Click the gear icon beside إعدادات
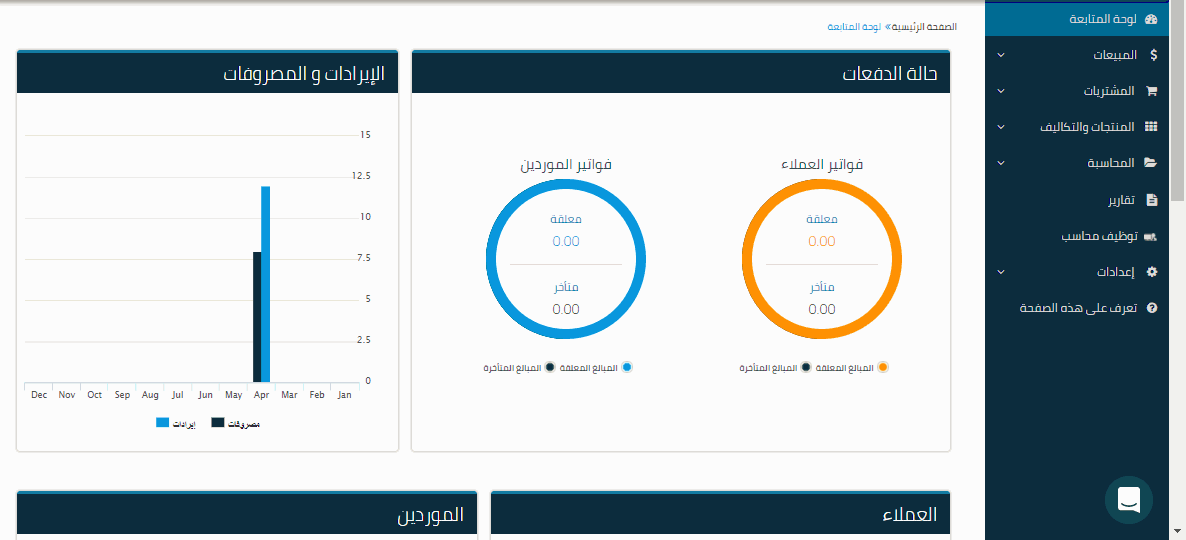This screenshot has width=1186, height=540. click(x=1151, y=272)
